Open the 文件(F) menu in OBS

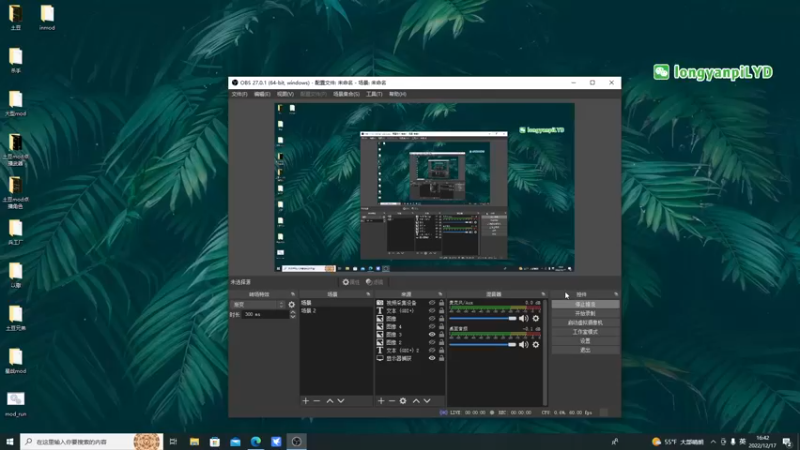pos(239,94)
